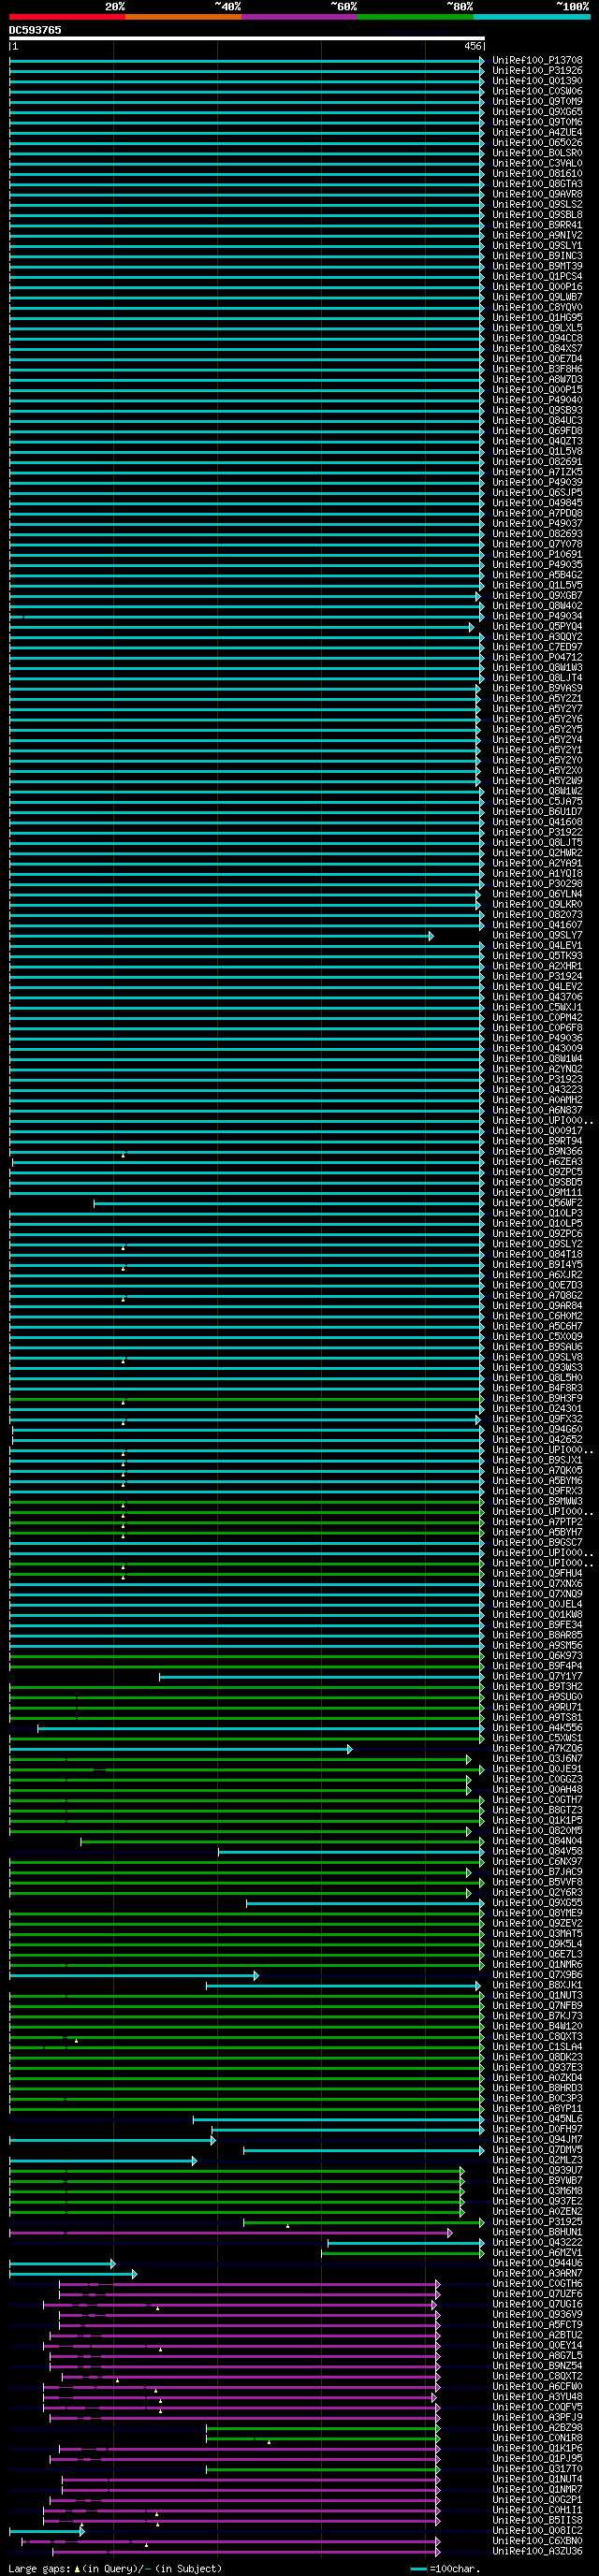The width and height of the screenshot is (599, 2576).
Task: Select label UniRef100_A3YU48
Action: click(537, 2397)
